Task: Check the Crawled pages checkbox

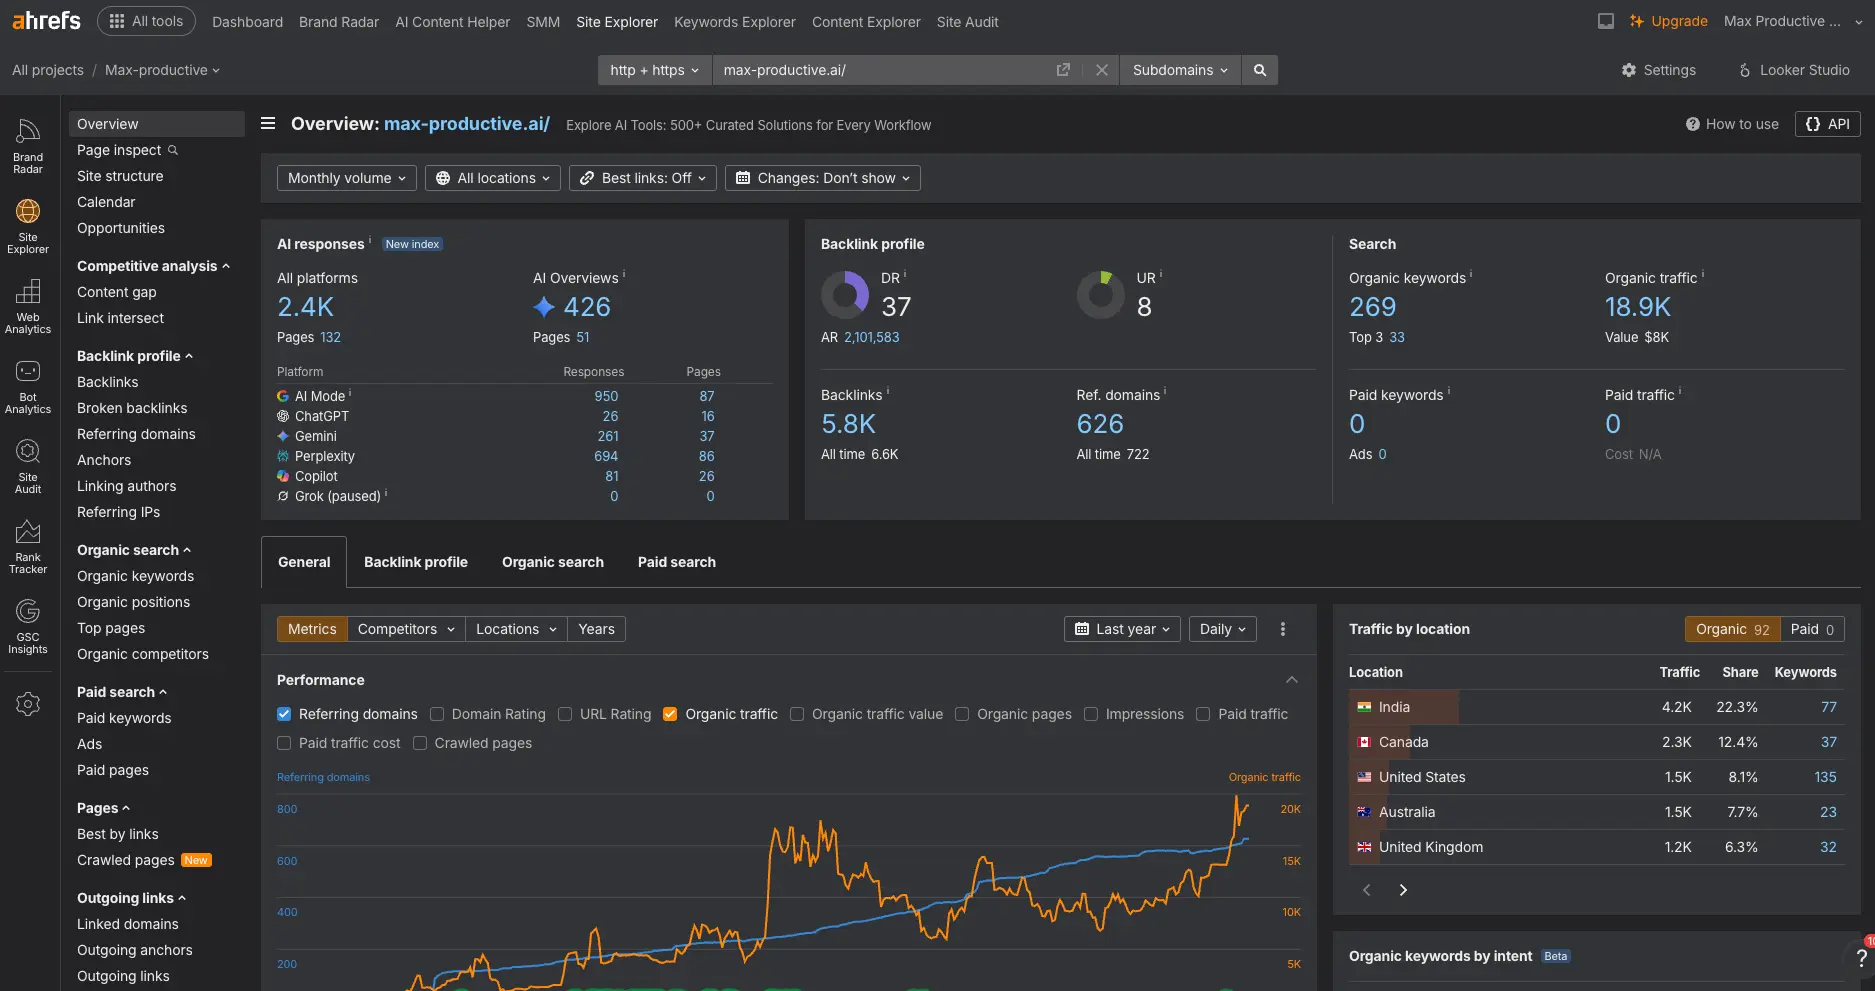Action: pyautogui.click(x=420, y=743)
